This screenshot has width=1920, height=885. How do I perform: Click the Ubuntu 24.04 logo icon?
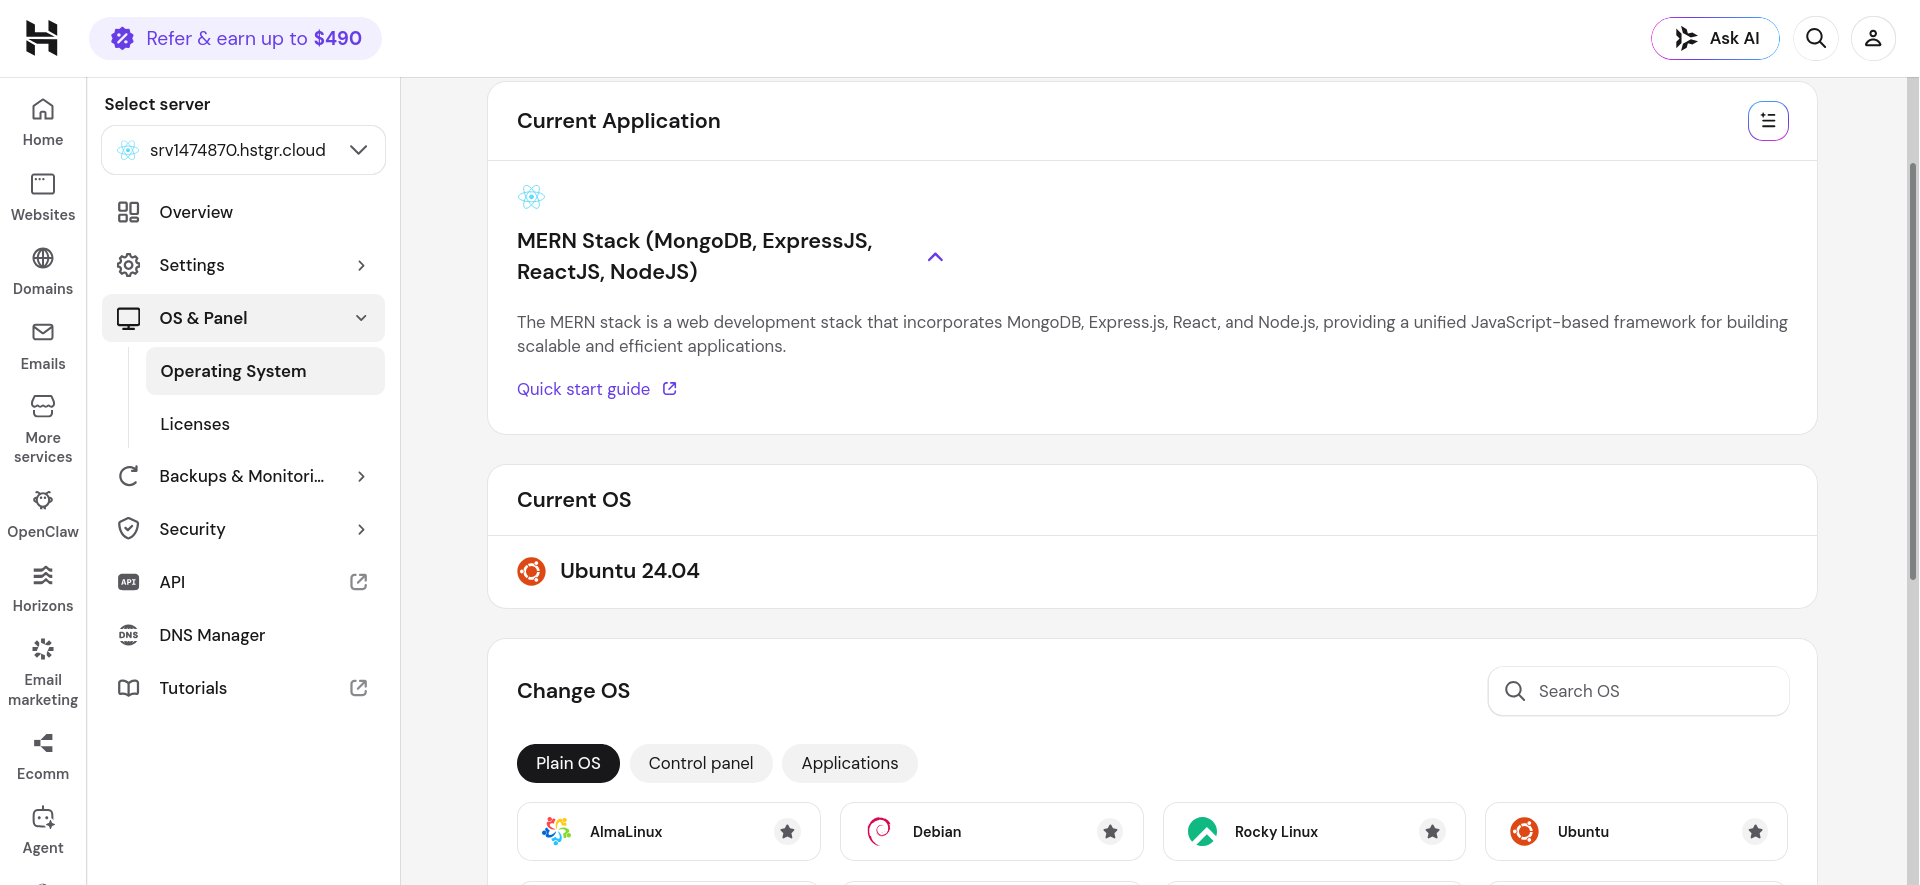point(531,571)
